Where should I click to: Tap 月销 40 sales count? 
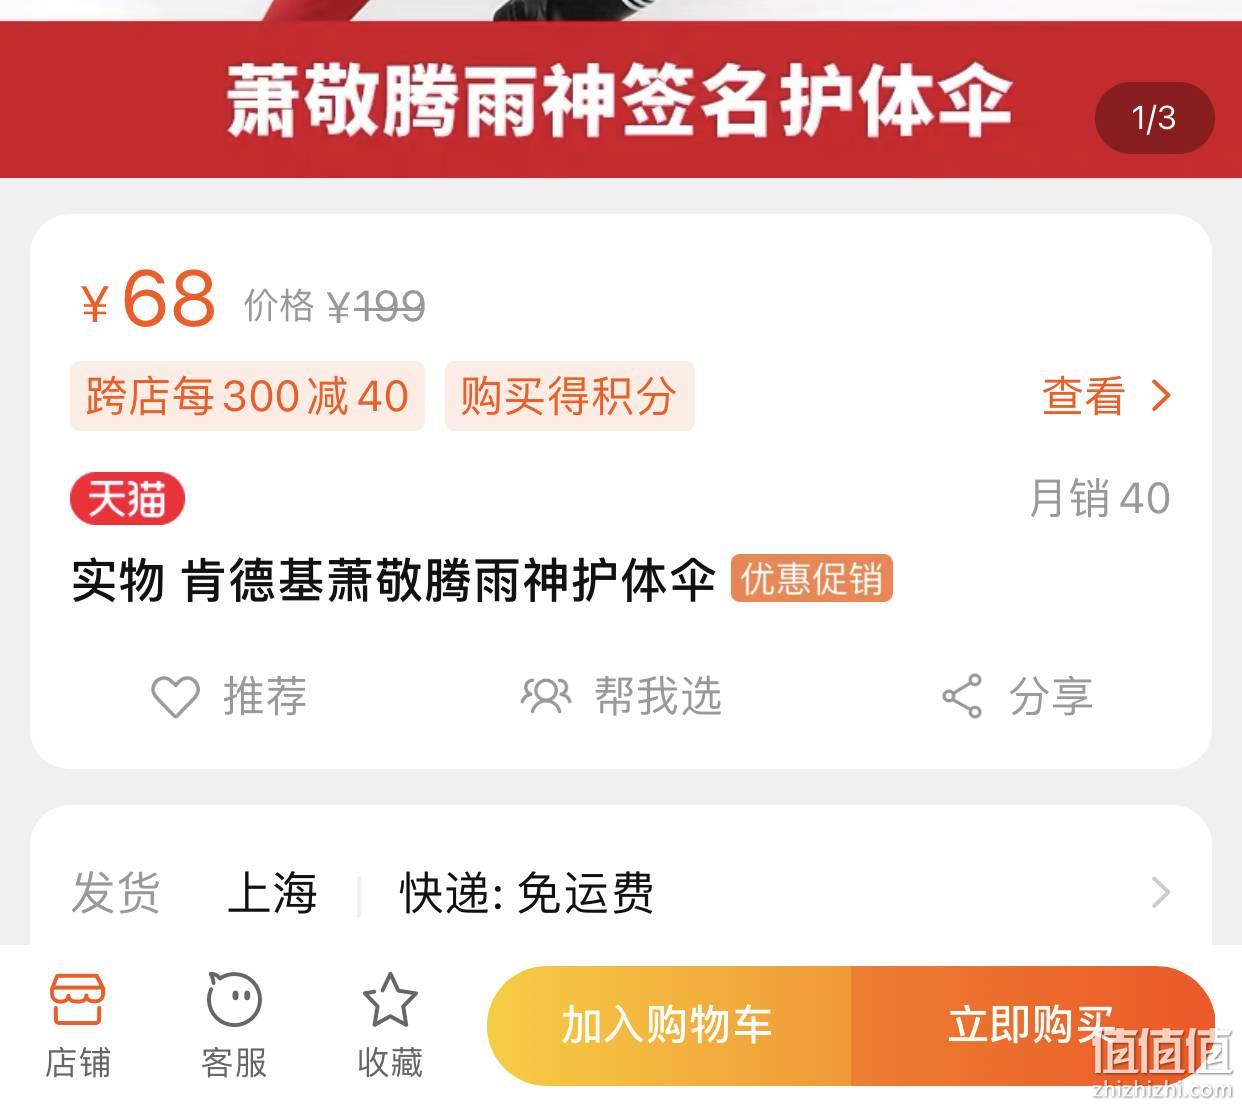tap(1100, 498)
